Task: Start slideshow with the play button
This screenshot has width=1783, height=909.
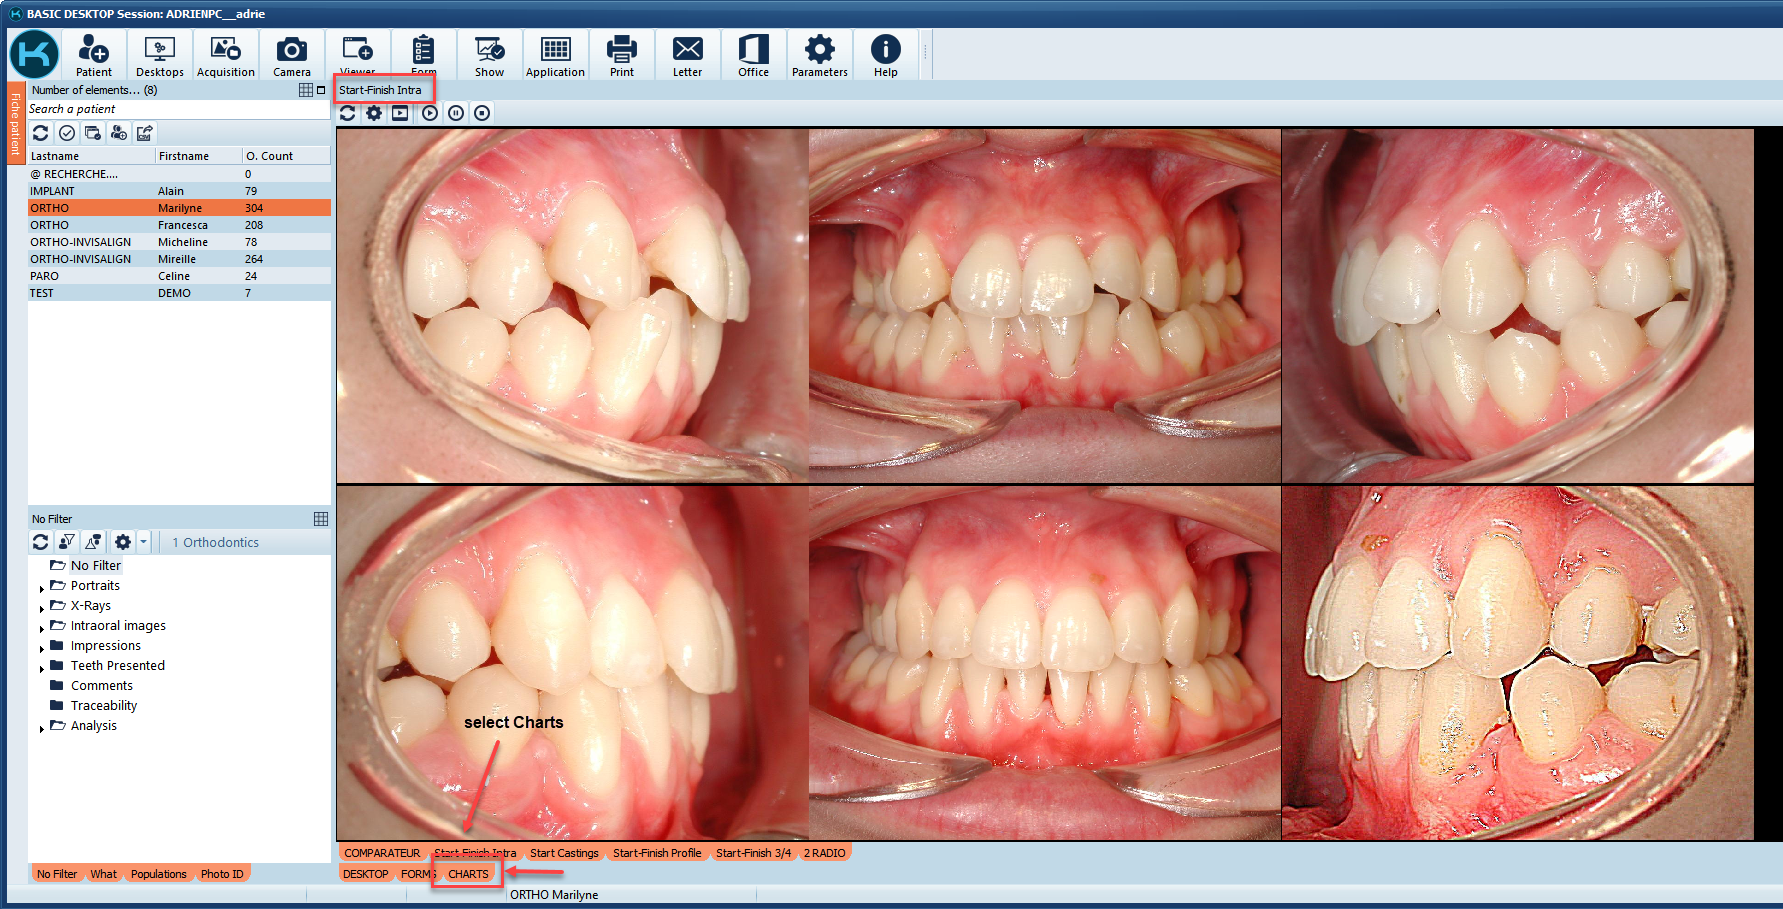Action: click(x=430, y=113)
